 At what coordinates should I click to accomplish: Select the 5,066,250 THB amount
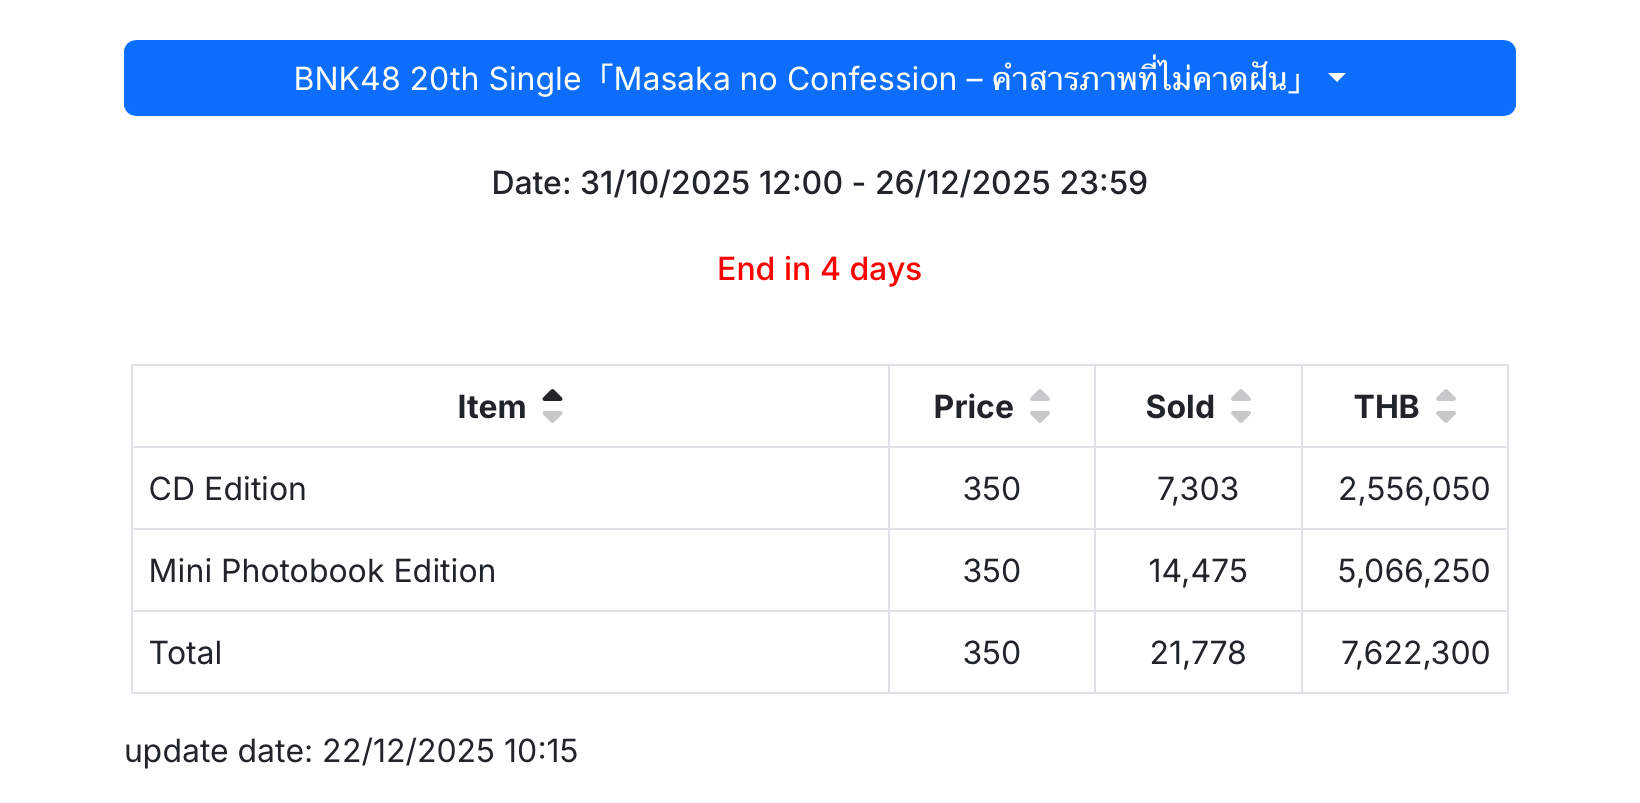point(1413,571)
